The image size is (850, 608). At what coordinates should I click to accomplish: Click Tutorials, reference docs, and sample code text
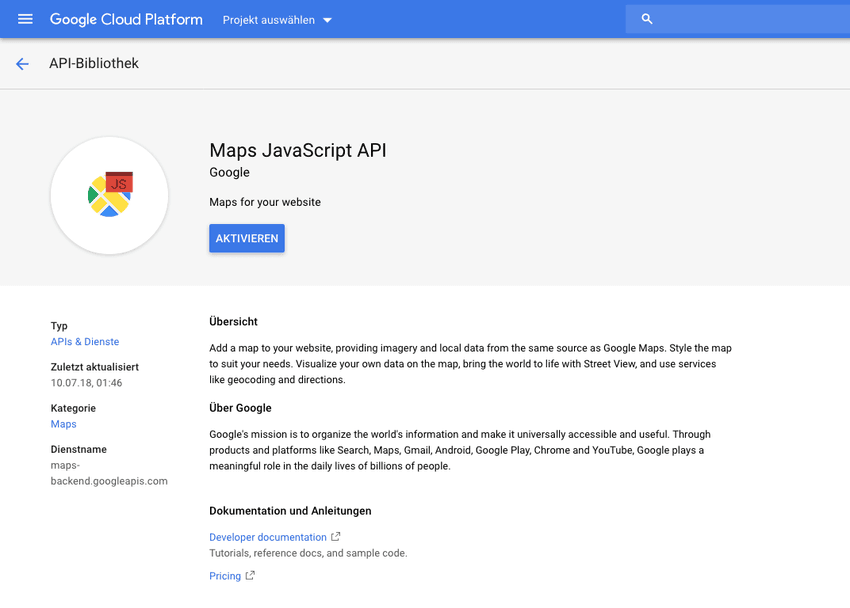(308, 553)
